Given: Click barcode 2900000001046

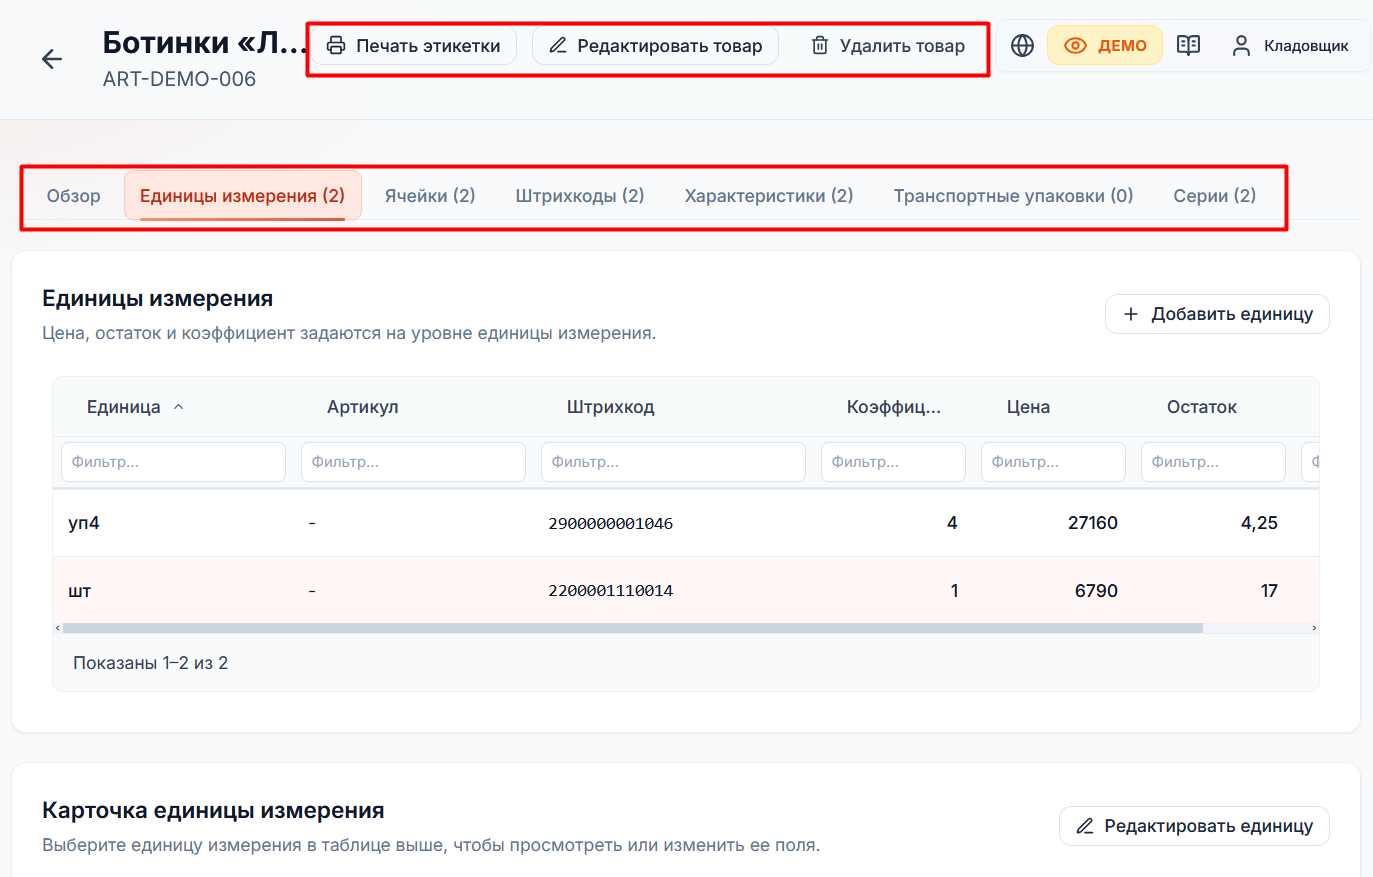Looking at the screenshot, I should [611, 523].
